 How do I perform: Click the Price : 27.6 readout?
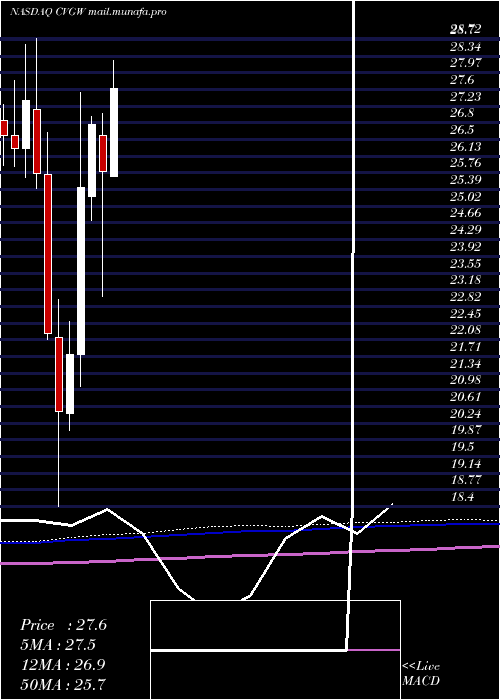[63, 625]
